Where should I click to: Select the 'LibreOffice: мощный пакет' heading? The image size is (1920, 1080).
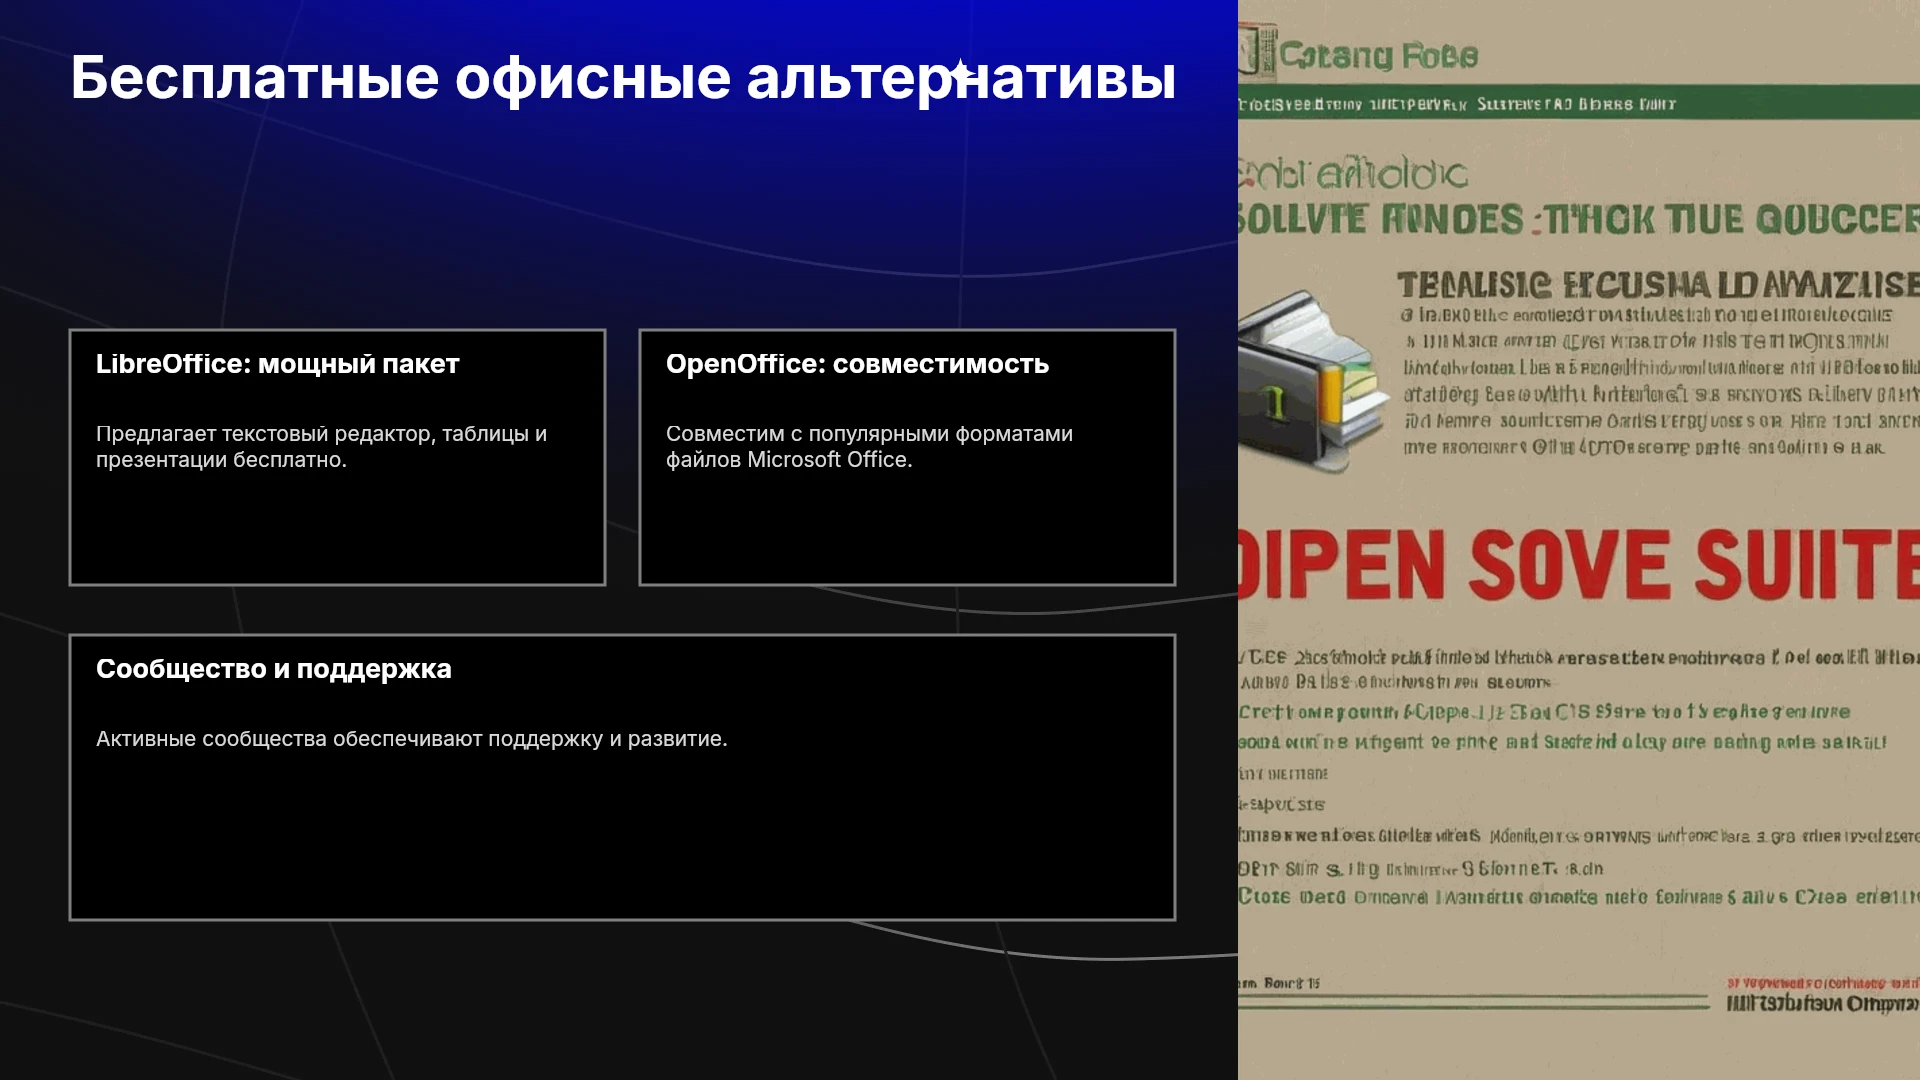point(277,364)
